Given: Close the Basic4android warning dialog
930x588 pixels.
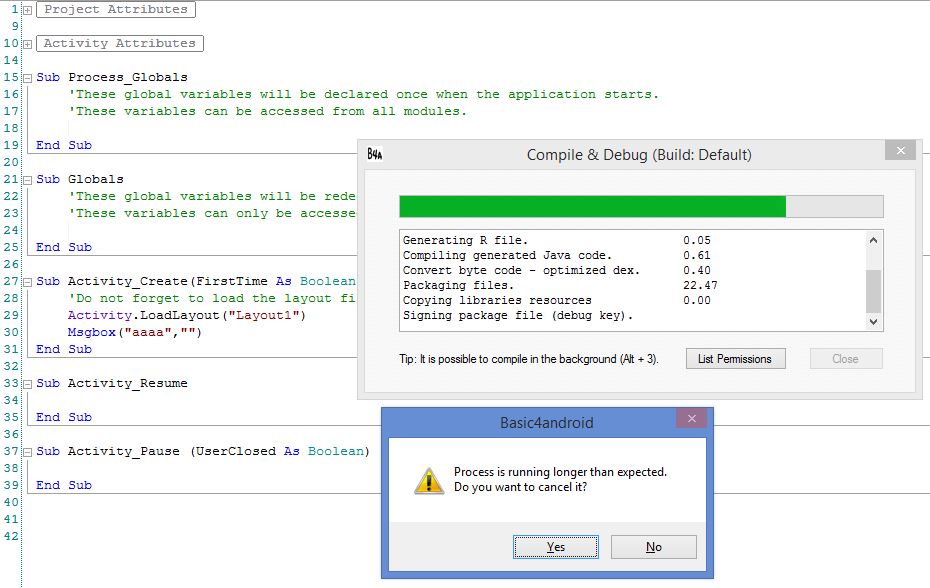Looking at the screenshot, I should pyautogui.click(x=692, y=418).
